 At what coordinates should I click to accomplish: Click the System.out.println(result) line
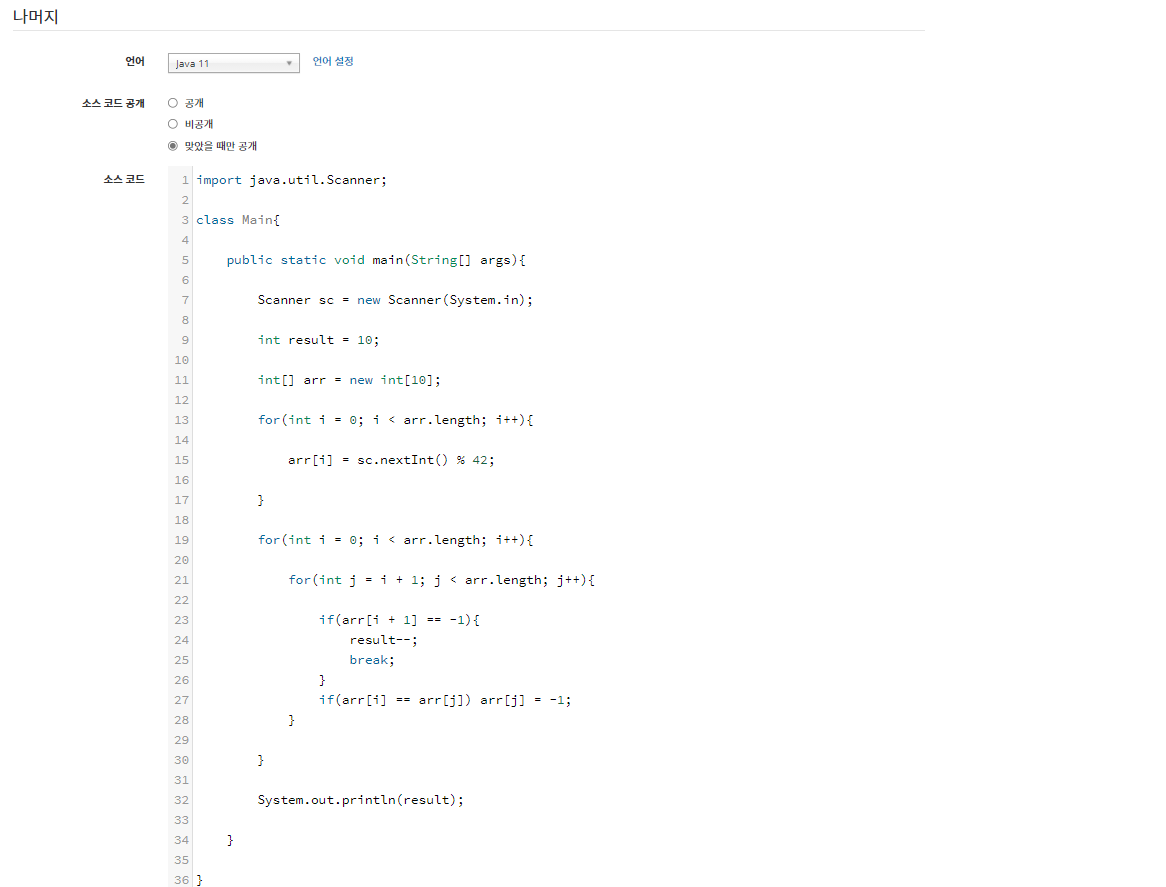pos(361,800)
